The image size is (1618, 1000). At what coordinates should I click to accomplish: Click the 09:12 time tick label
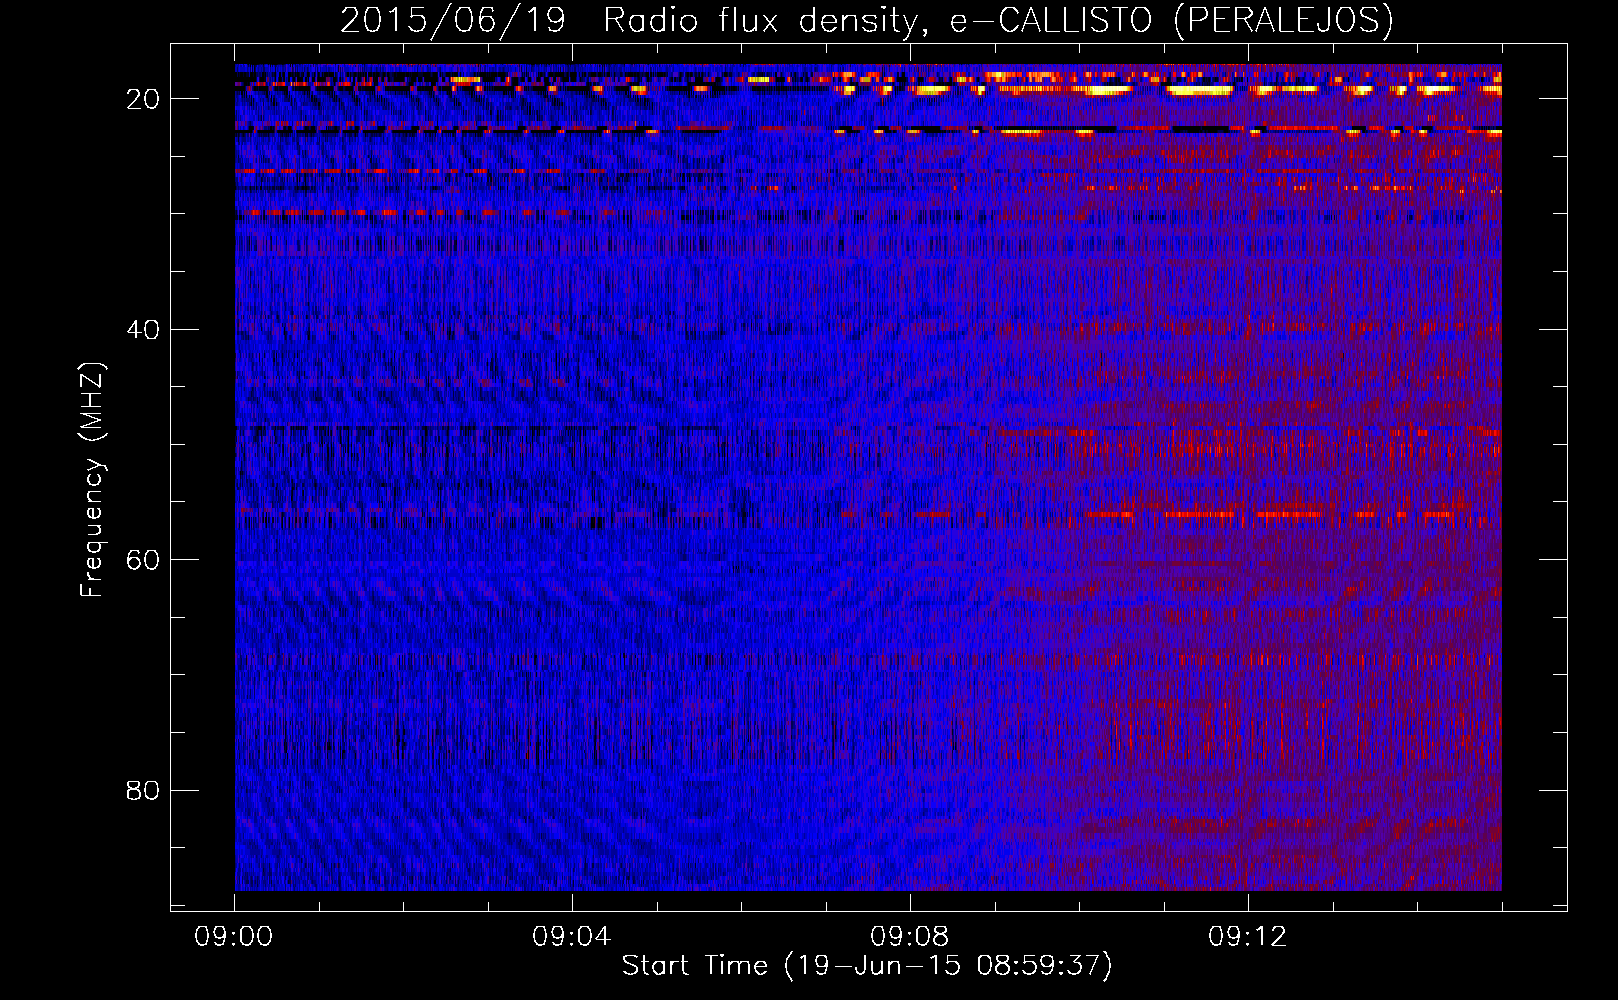[x=1248, y=937]
